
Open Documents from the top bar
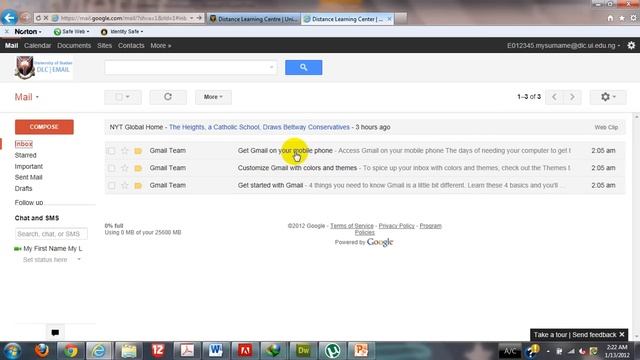coord(74,45)
